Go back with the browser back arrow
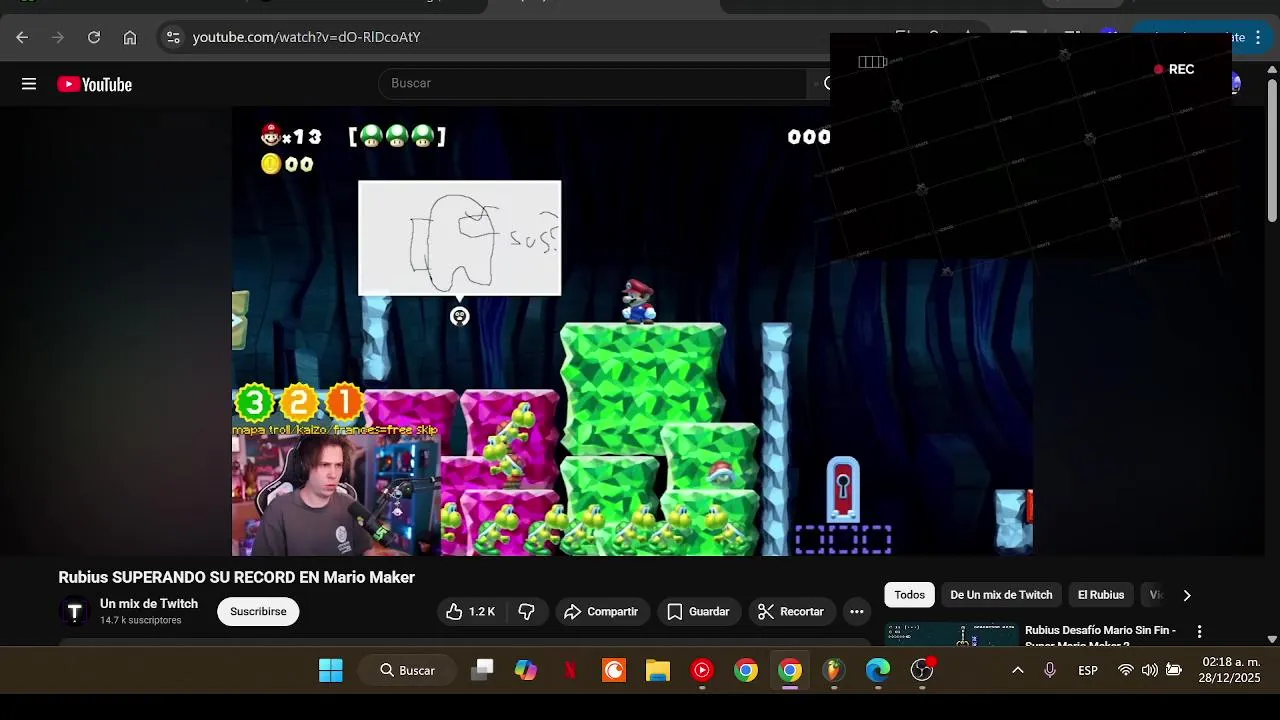The height and width of the screenshot is (720, 1280). click(22, 37)
